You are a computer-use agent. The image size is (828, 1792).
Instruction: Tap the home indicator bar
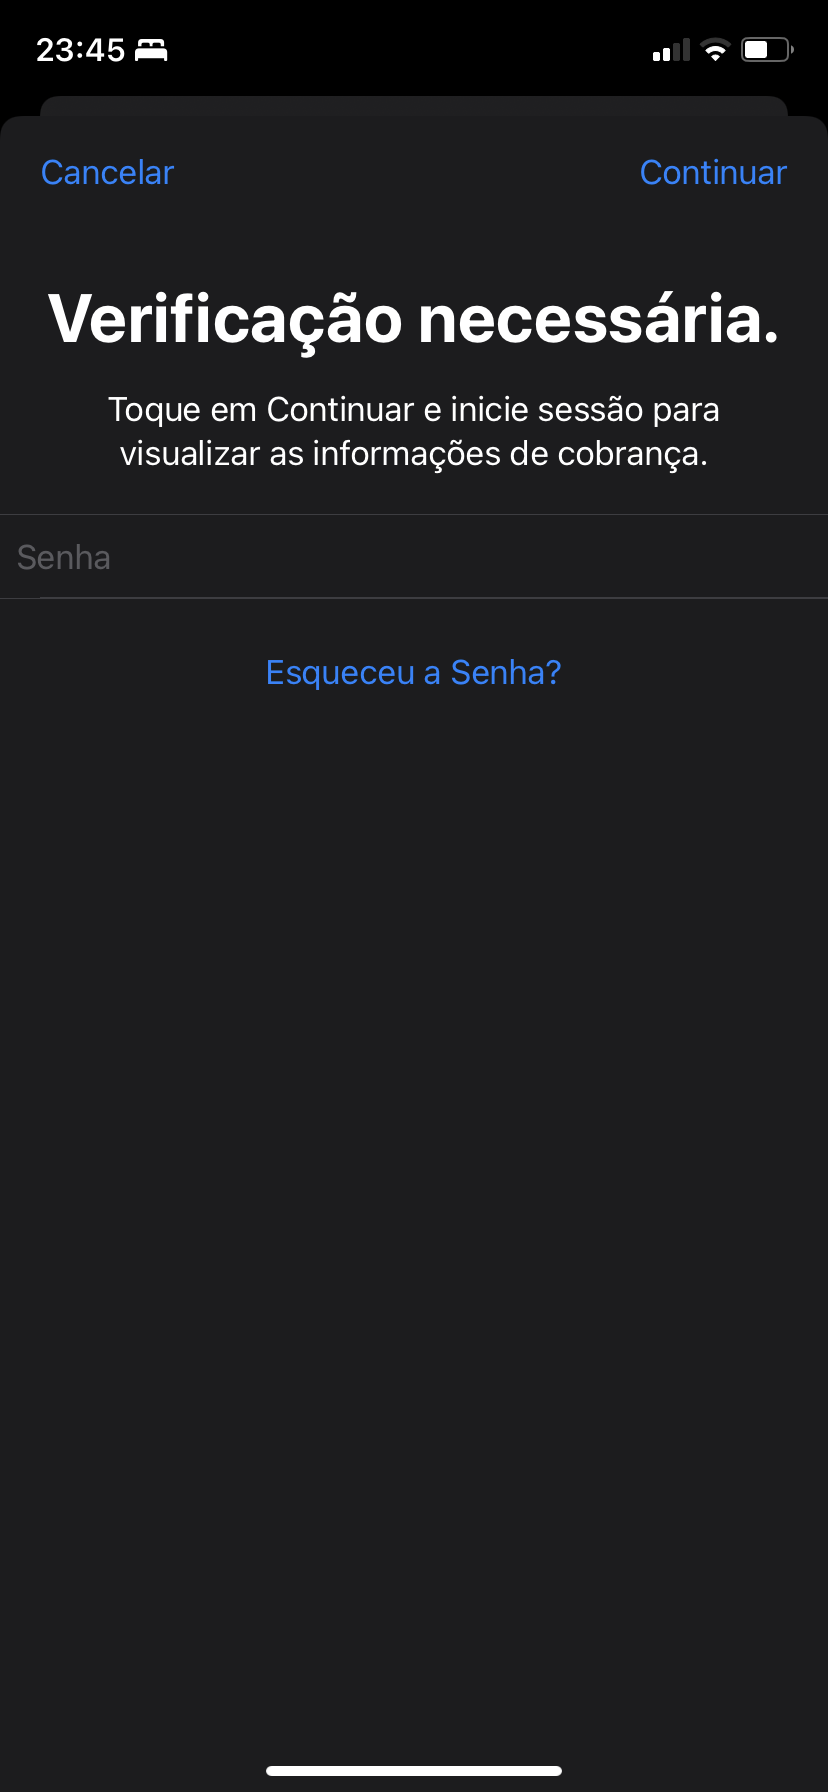point(413,1771)
